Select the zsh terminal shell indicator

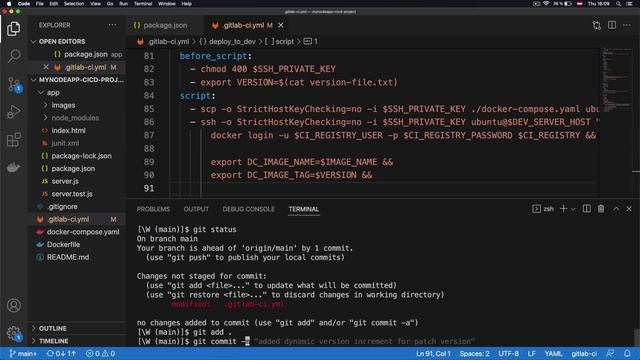click(543, 209)
